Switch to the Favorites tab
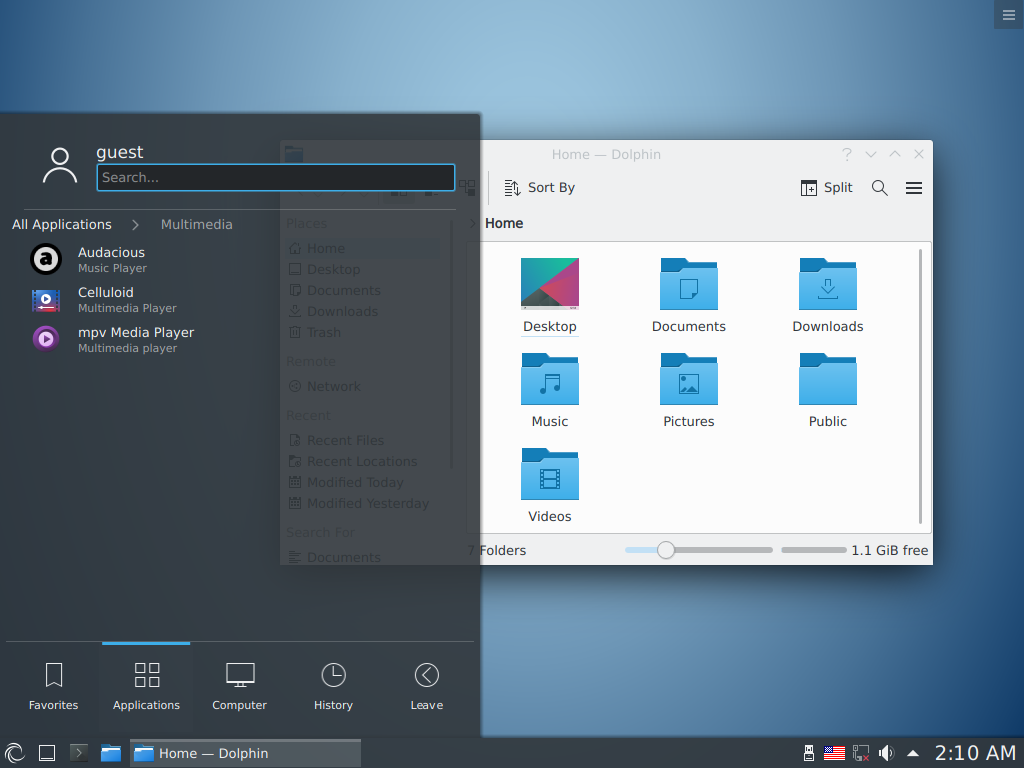Viewport: 1024px width, 768px height. pyautogui.click(x=53, y=683)
